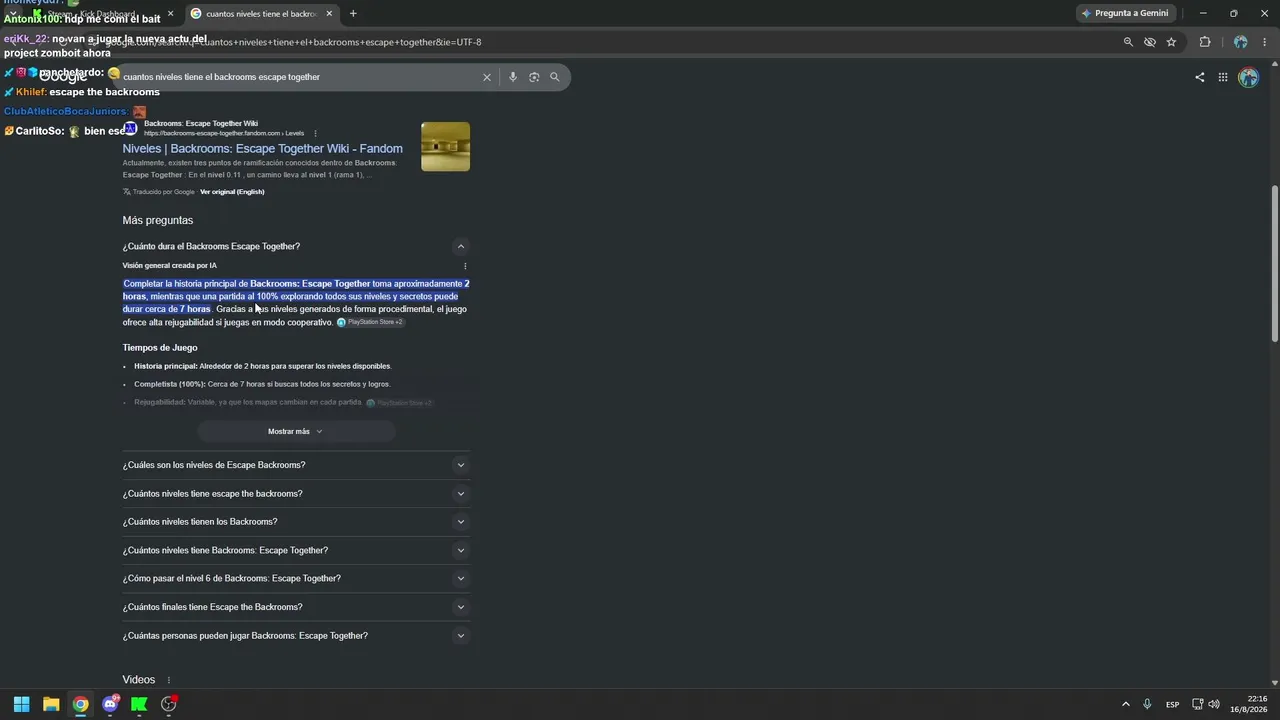Open the Chrome extensions puzzle icon

[1205, 42]
